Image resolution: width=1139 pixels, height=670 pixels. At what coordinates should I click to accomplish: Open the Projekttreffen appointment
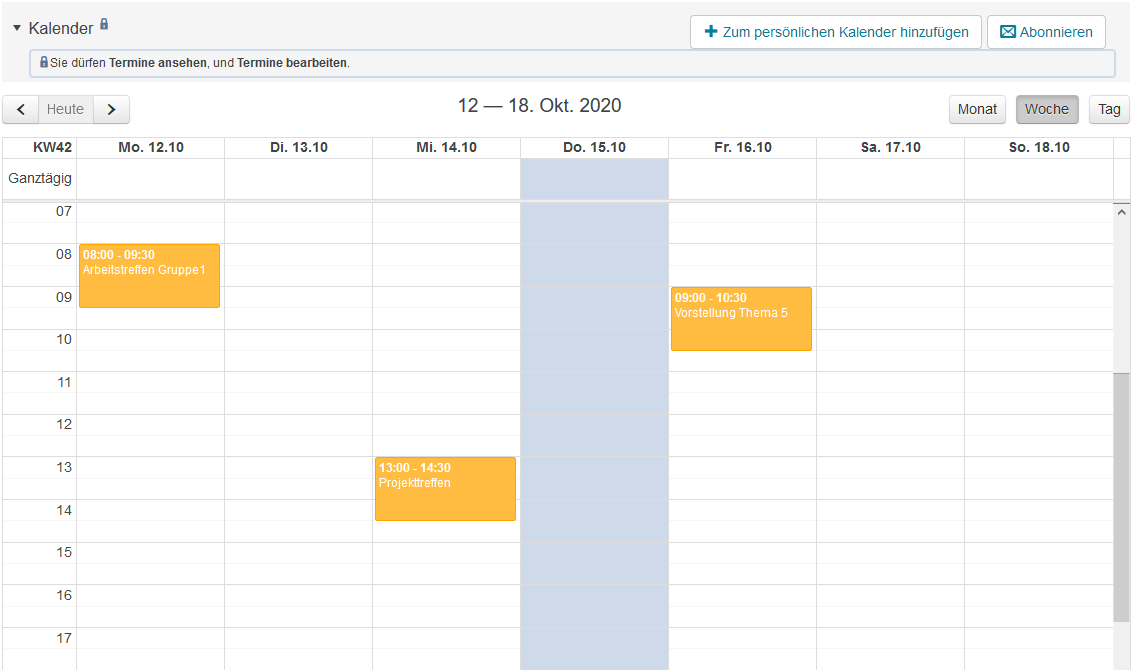coord(445,488)
